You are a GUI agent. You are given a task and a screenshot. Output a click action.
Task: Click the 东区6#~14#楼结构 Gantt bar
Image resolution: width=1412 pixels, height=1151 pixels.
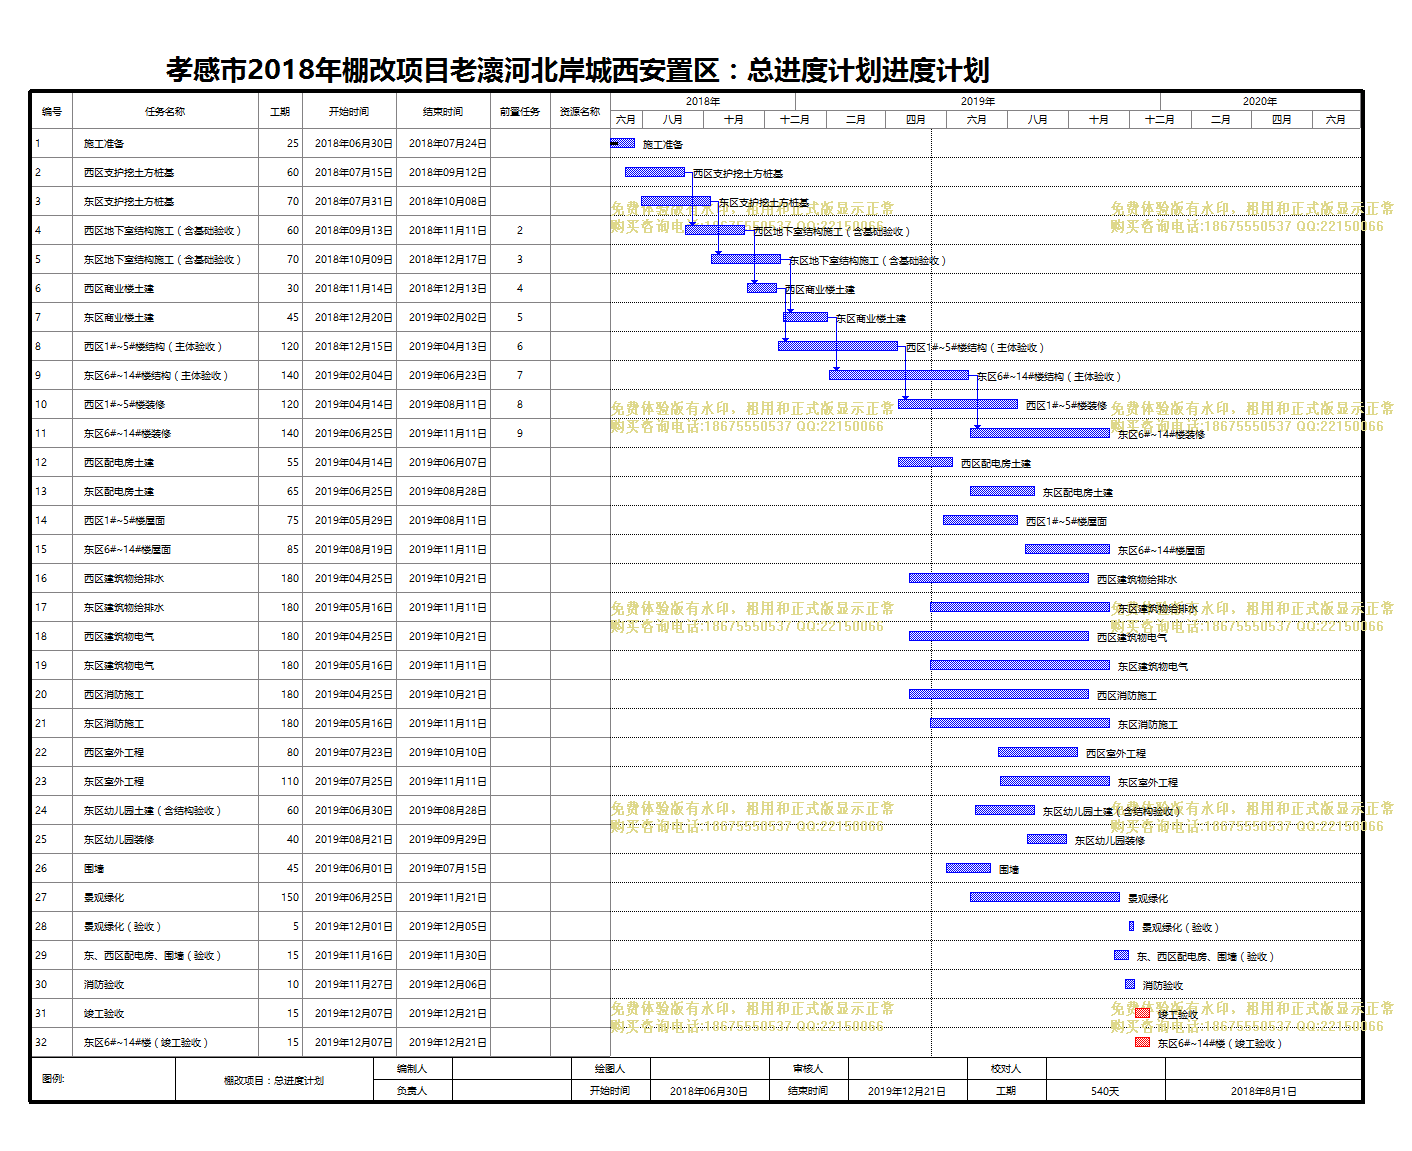click(899, 375)
